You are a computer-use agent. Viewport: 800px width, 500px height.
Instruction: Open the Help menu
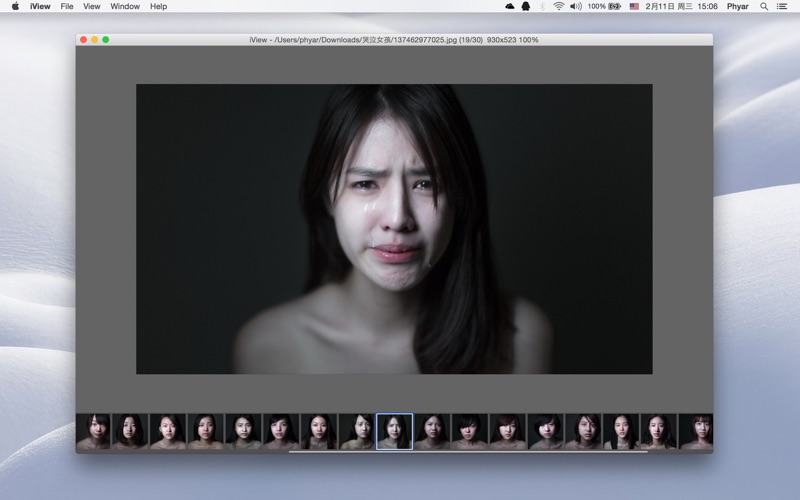click(159, 6)
